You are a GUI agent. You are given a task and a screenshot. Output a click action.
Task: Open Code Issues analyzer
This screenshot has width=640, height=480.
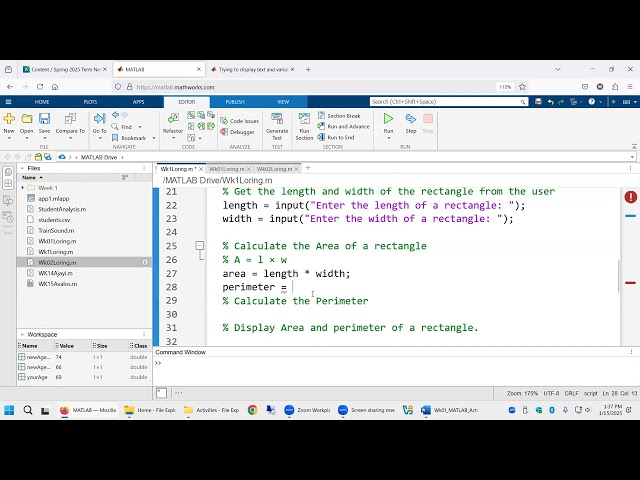[x=240, y=121]
